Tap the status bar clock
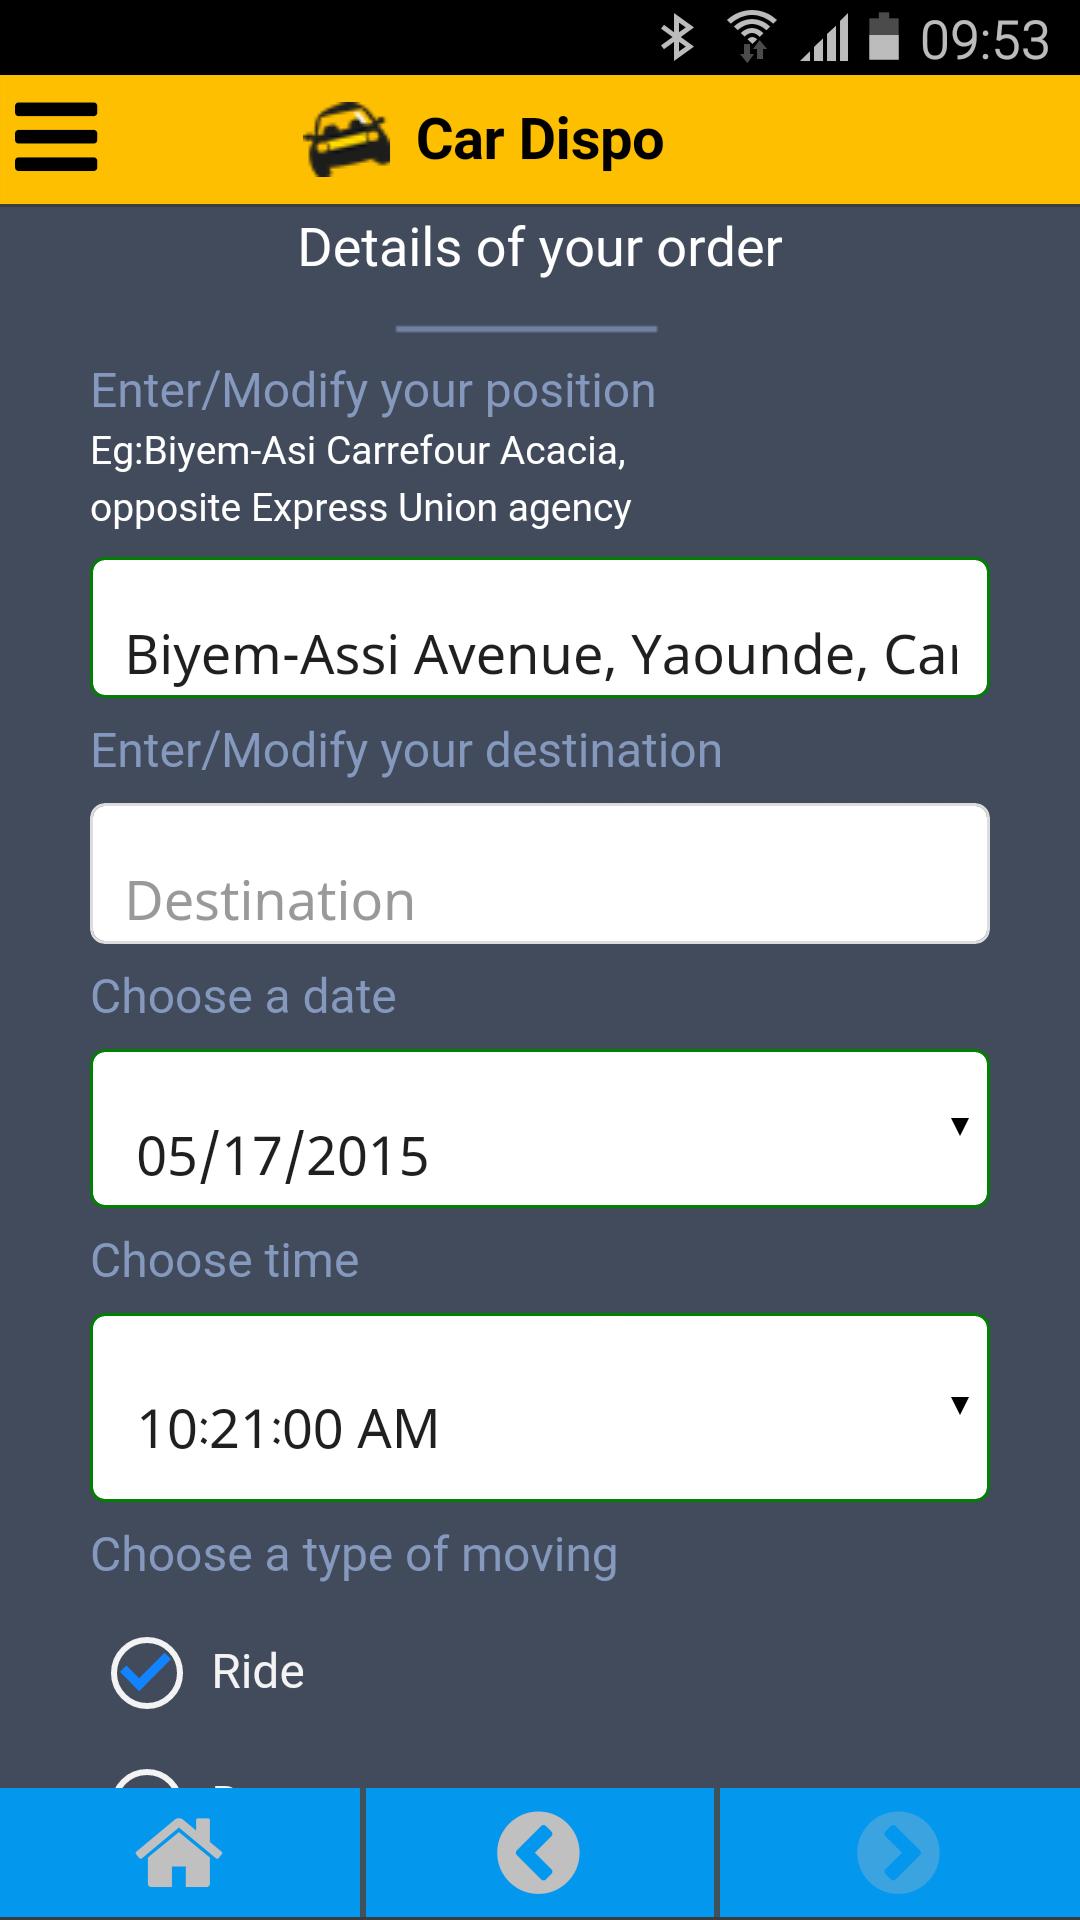Image resolution: width=1080 pixels, height=1920 pixels. tap(985, 40)
